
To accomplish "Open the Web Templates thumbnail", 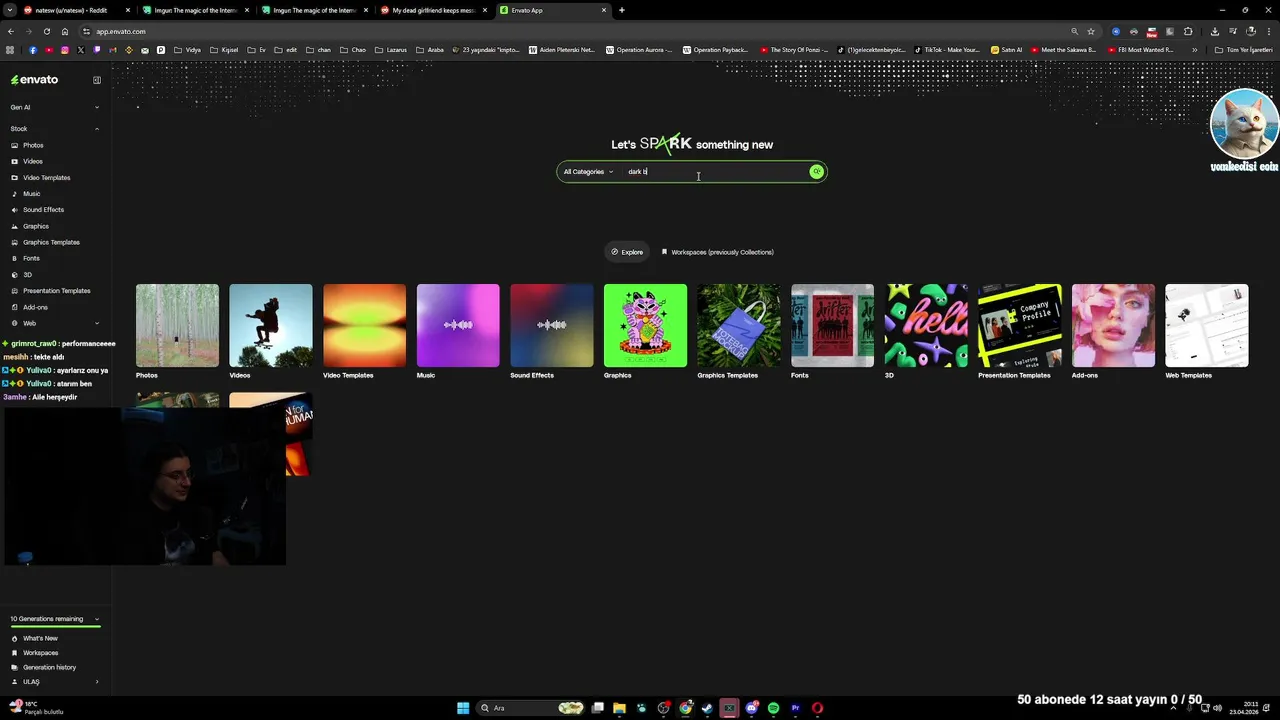I will click(1207, 325).
